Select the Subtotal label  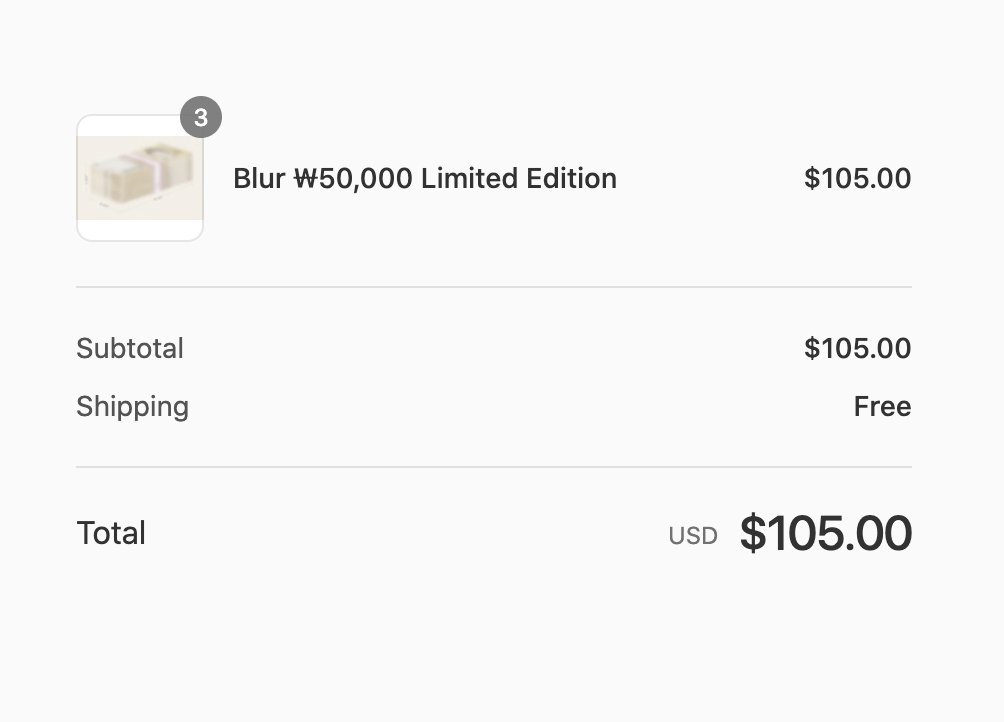click(130, 349)
